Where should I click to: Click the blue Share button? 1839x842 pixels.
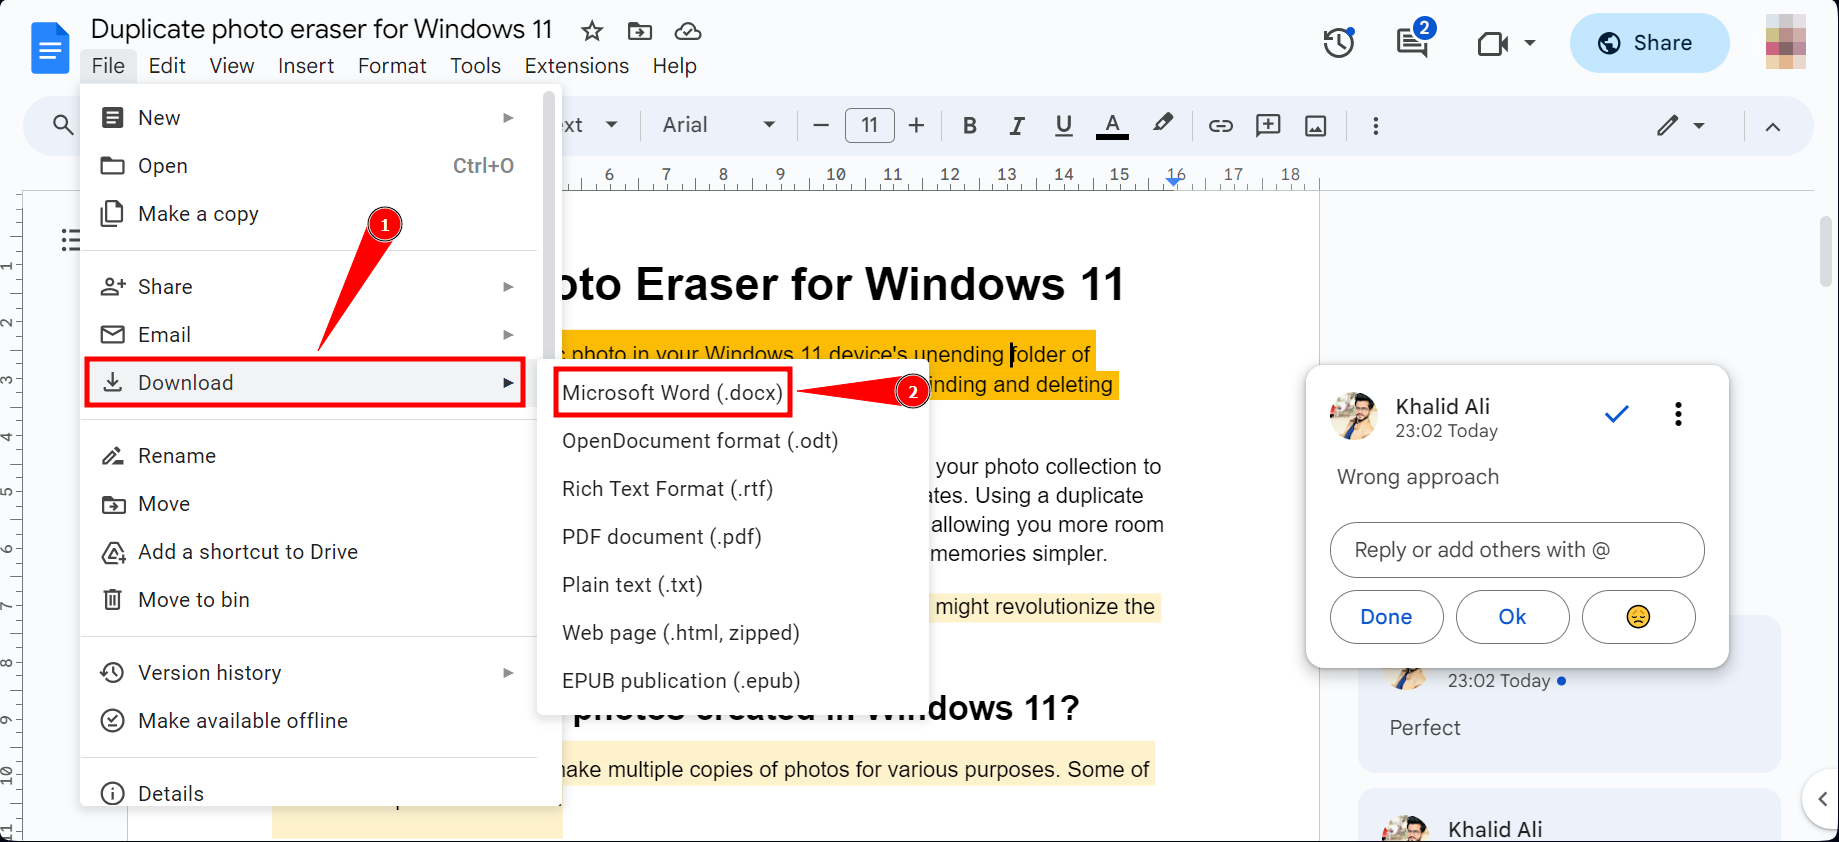pos(1649,43)
